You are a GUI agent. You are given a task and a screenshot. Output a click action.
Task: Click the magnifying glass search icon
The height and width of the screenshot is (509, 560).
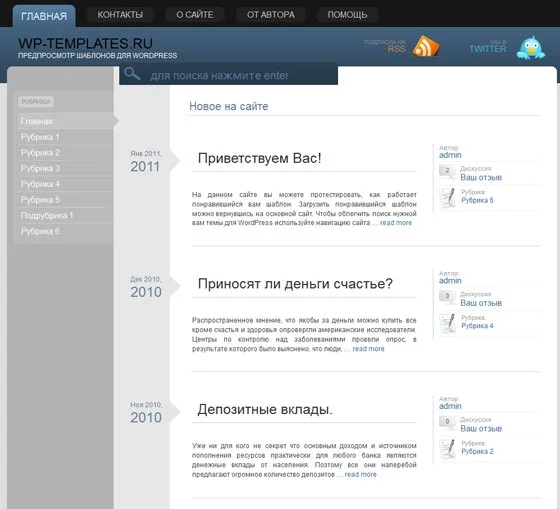pos(132,74)
